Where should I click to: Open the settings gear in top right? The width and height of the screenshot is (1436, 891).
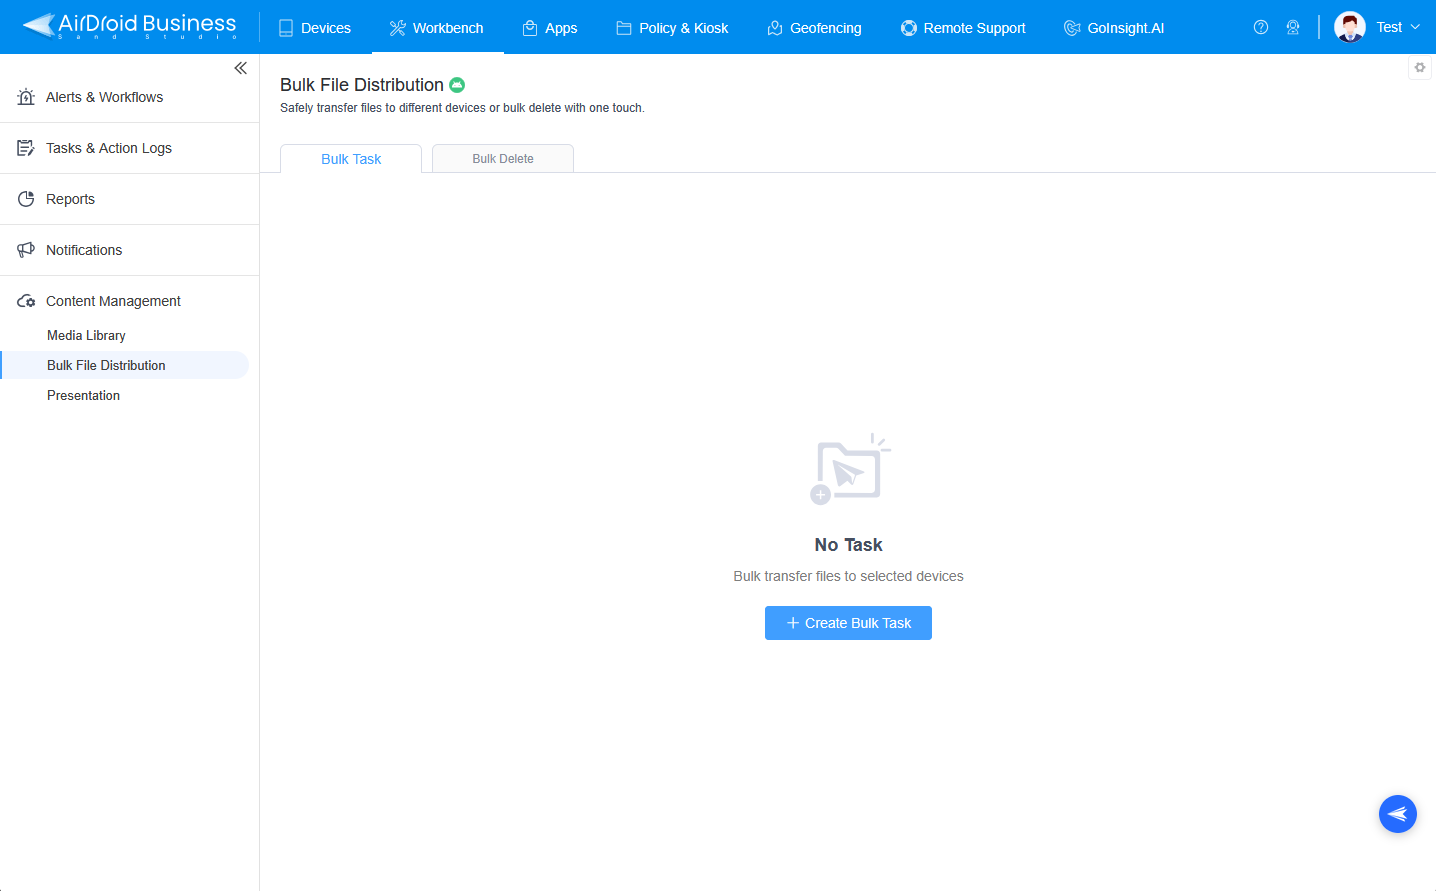tap(1420, 67)
